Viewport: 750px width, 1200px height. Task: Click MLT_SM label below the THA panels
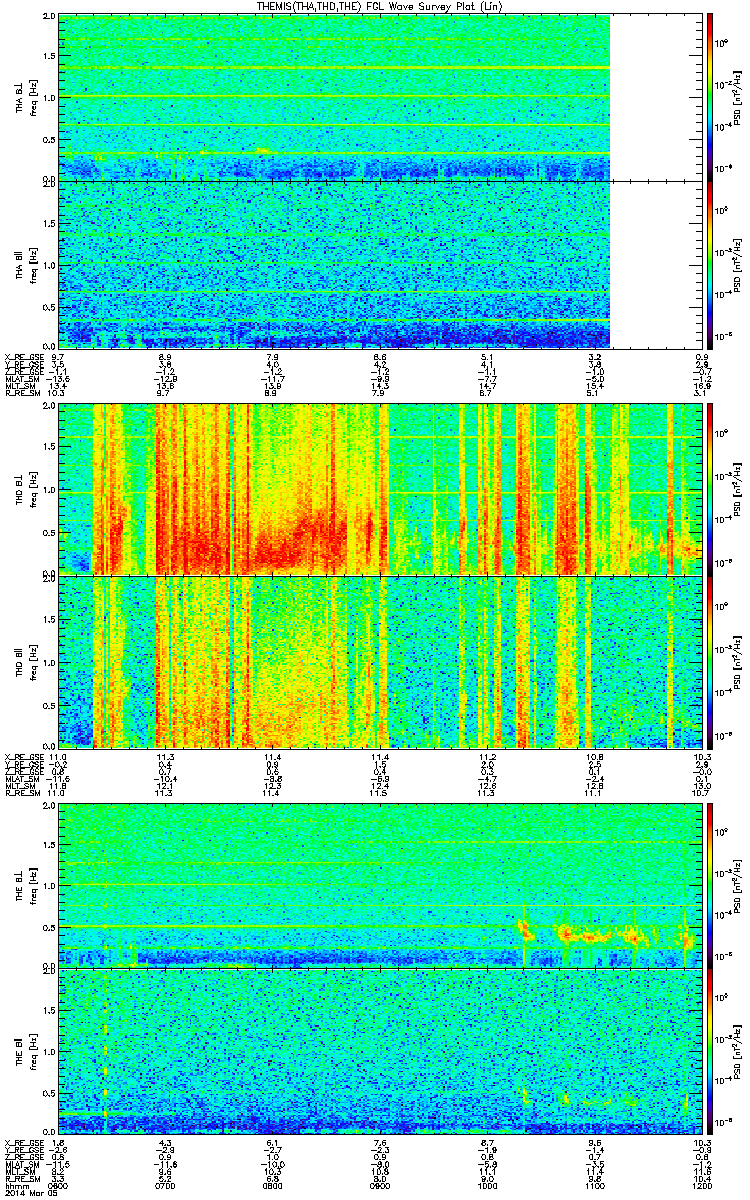click(x=21, y=387)
